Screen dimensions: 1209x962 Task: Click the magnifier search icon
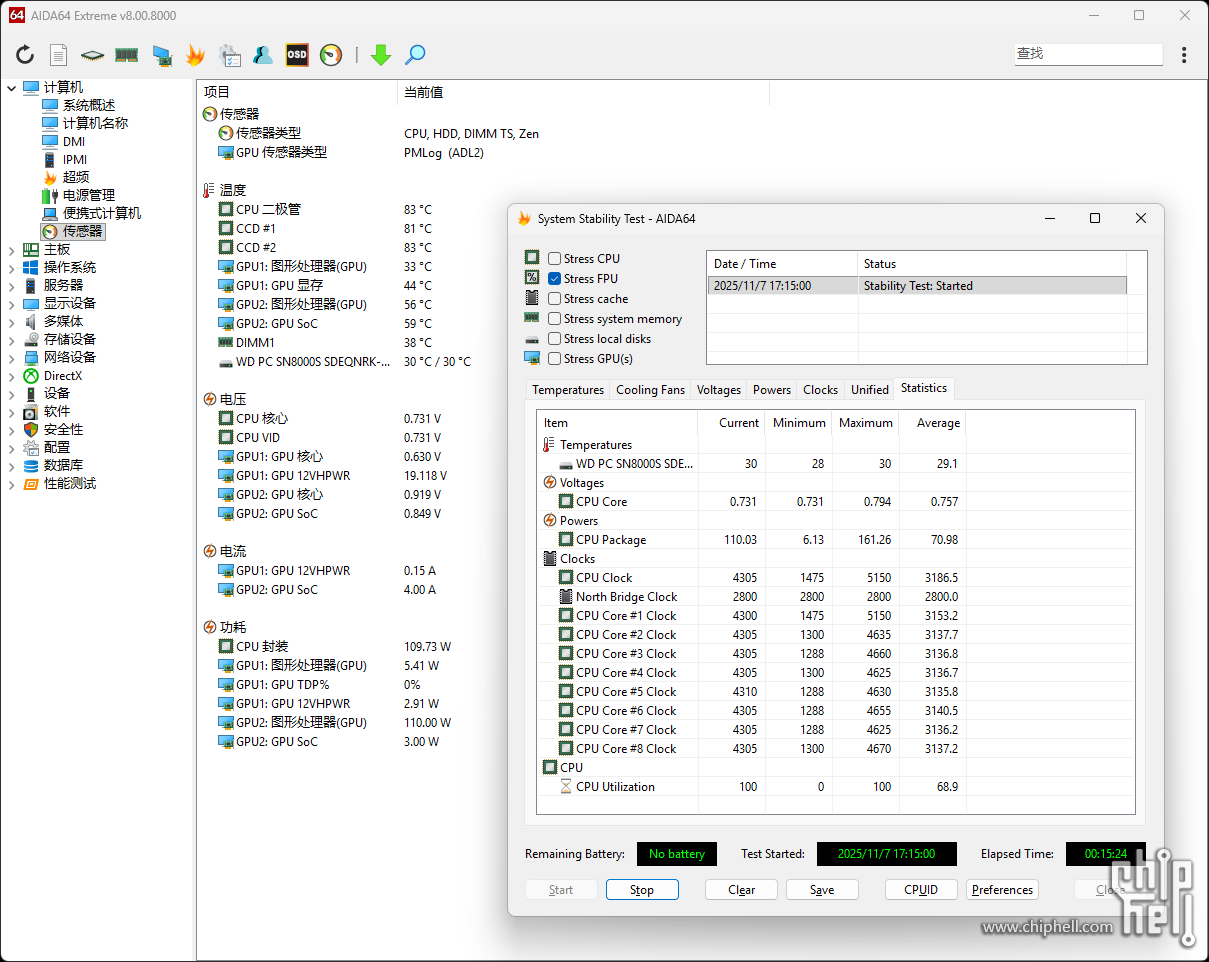(x=415, y=55)
